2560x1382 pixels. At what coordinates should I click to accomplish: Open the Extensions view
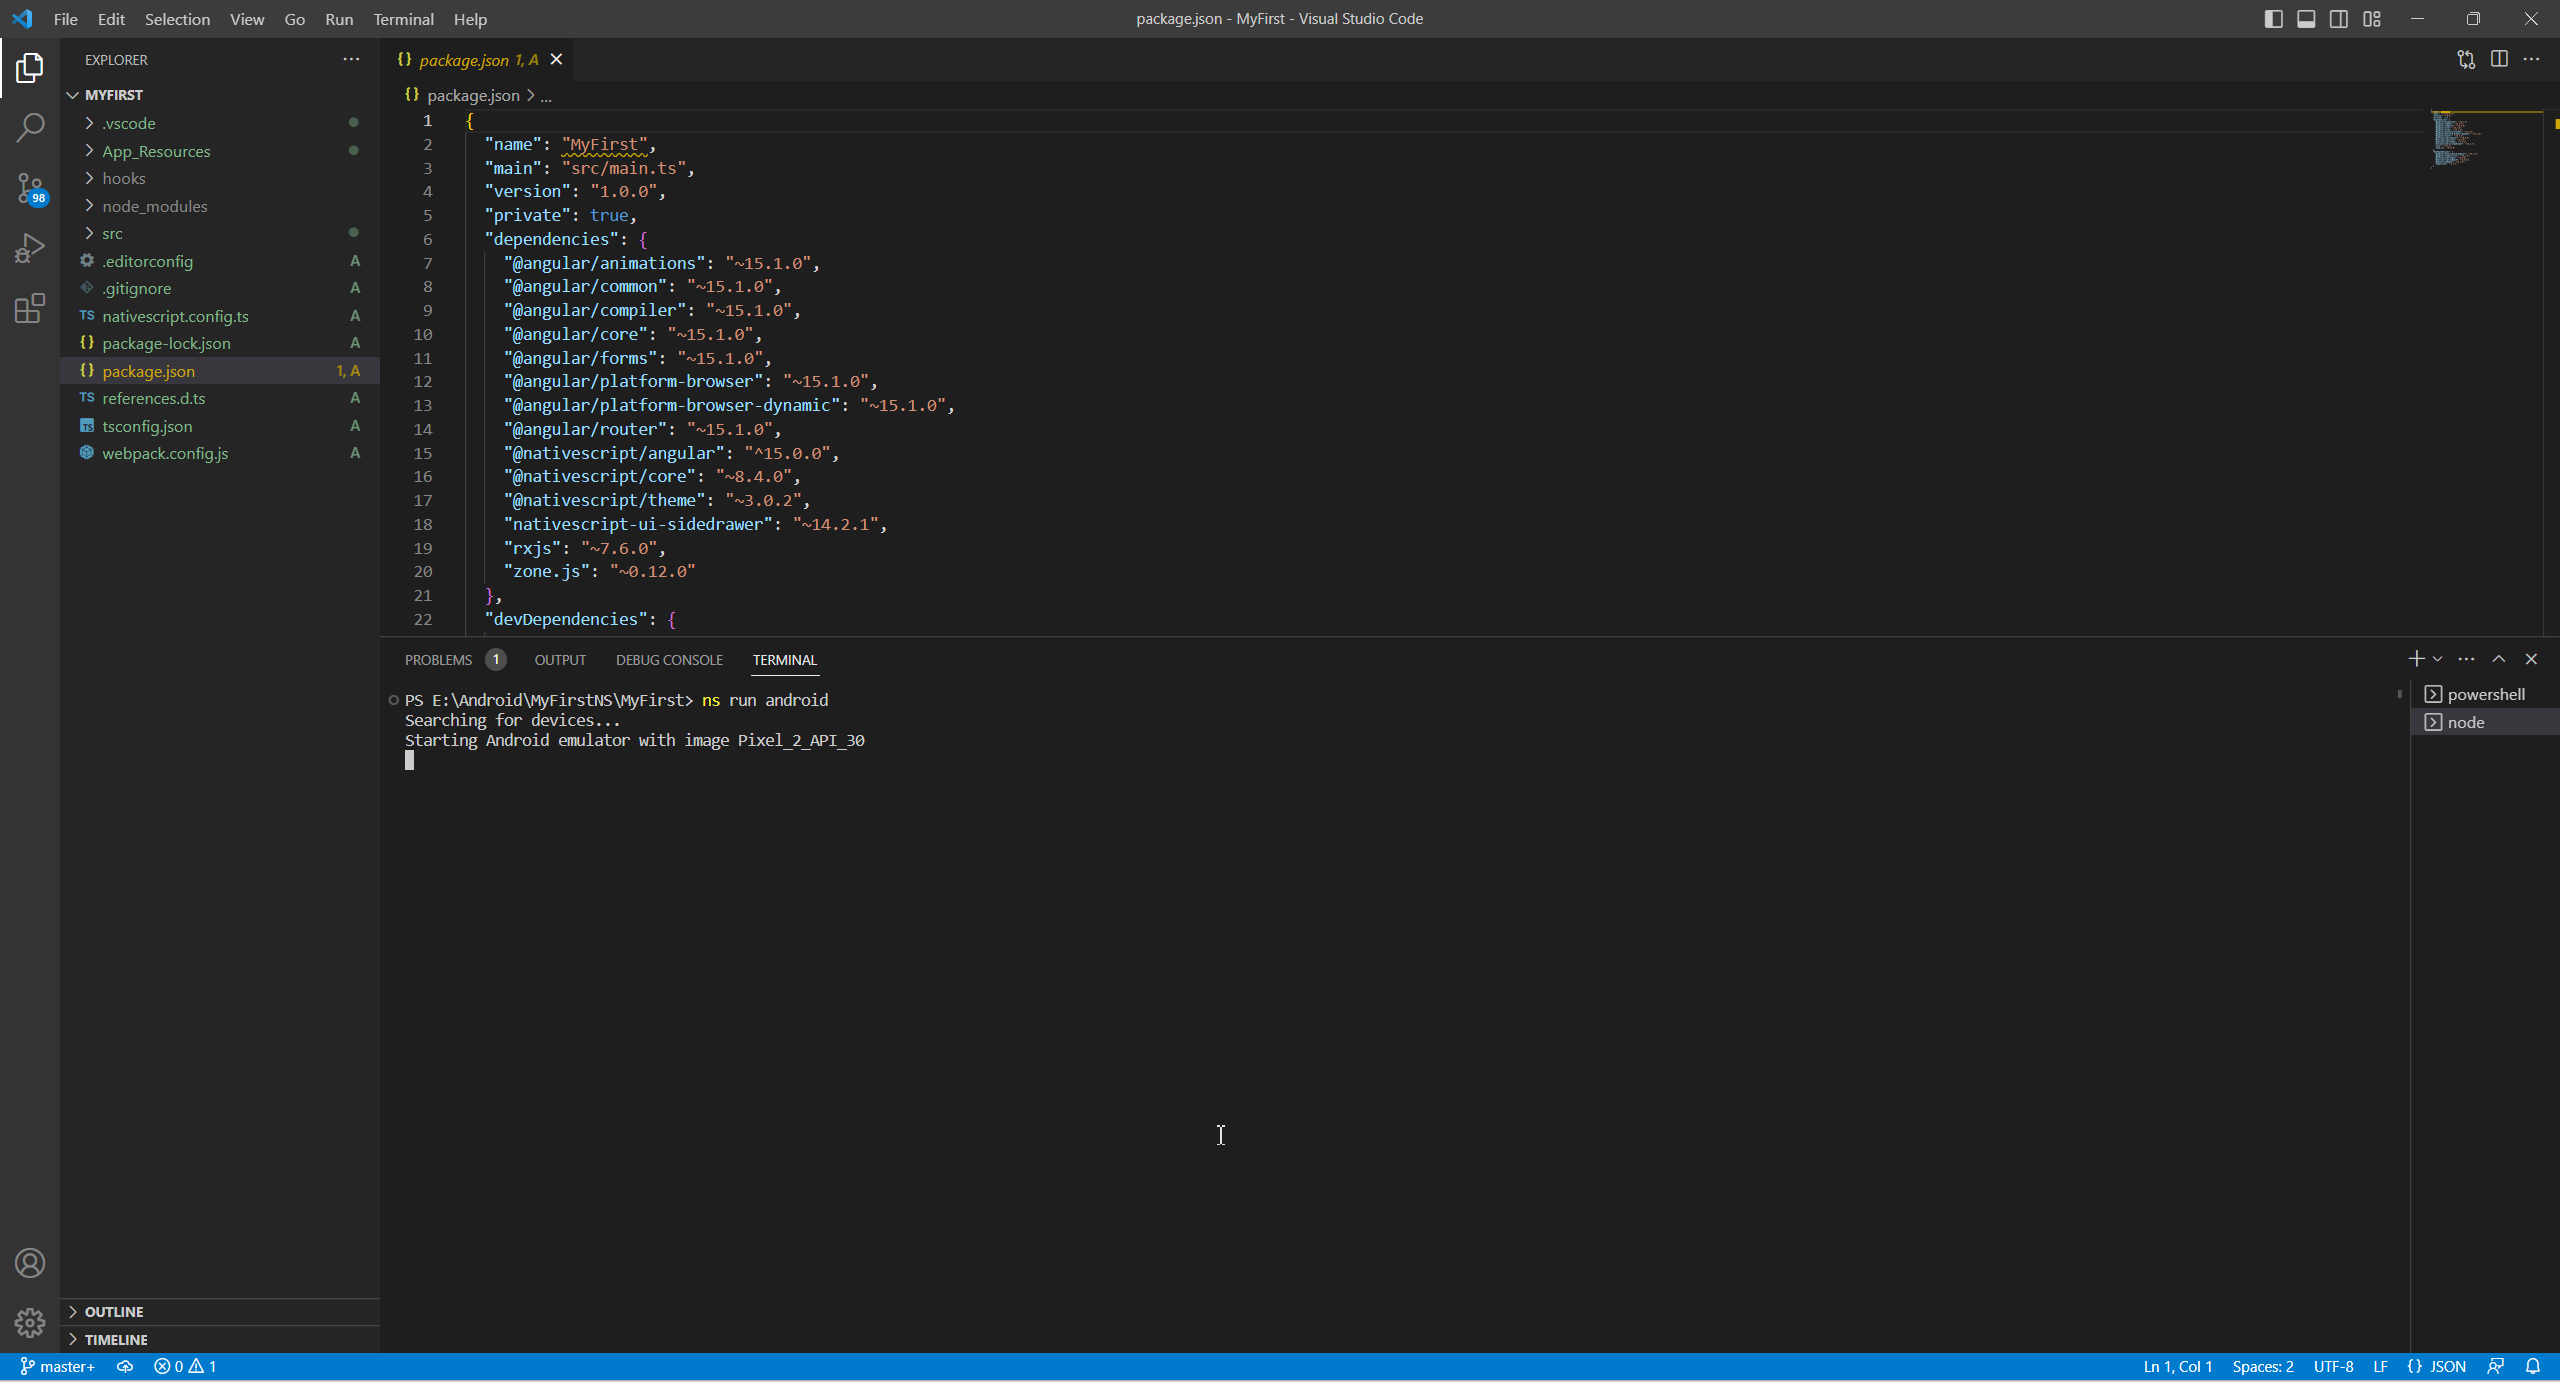[x=30, y=308]
